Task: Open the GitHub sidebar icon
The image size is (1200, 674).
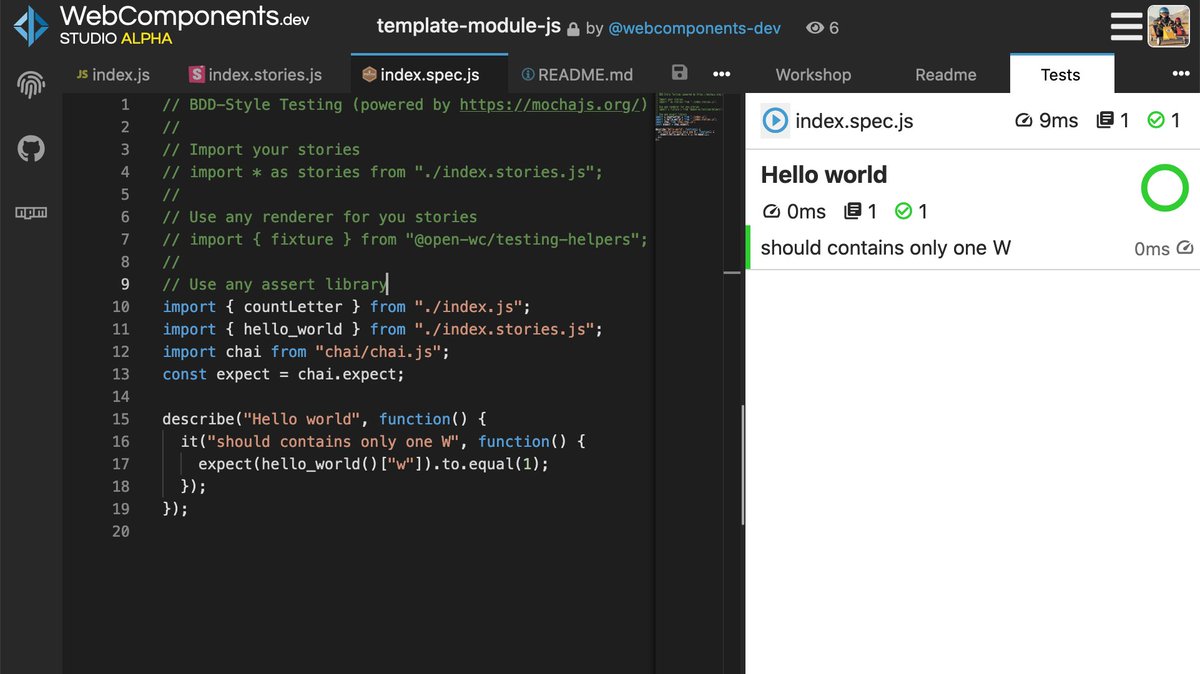Action: (31, 150)
